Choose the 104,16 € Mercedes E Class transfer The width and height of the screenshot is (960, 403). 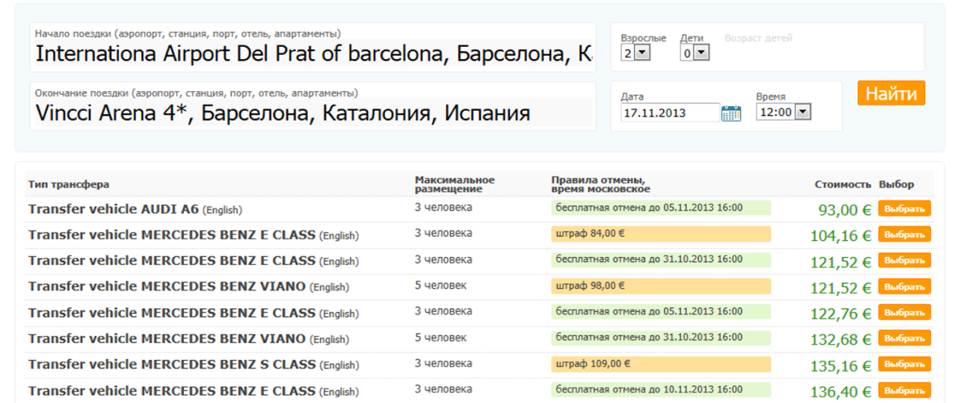(904, 235)
